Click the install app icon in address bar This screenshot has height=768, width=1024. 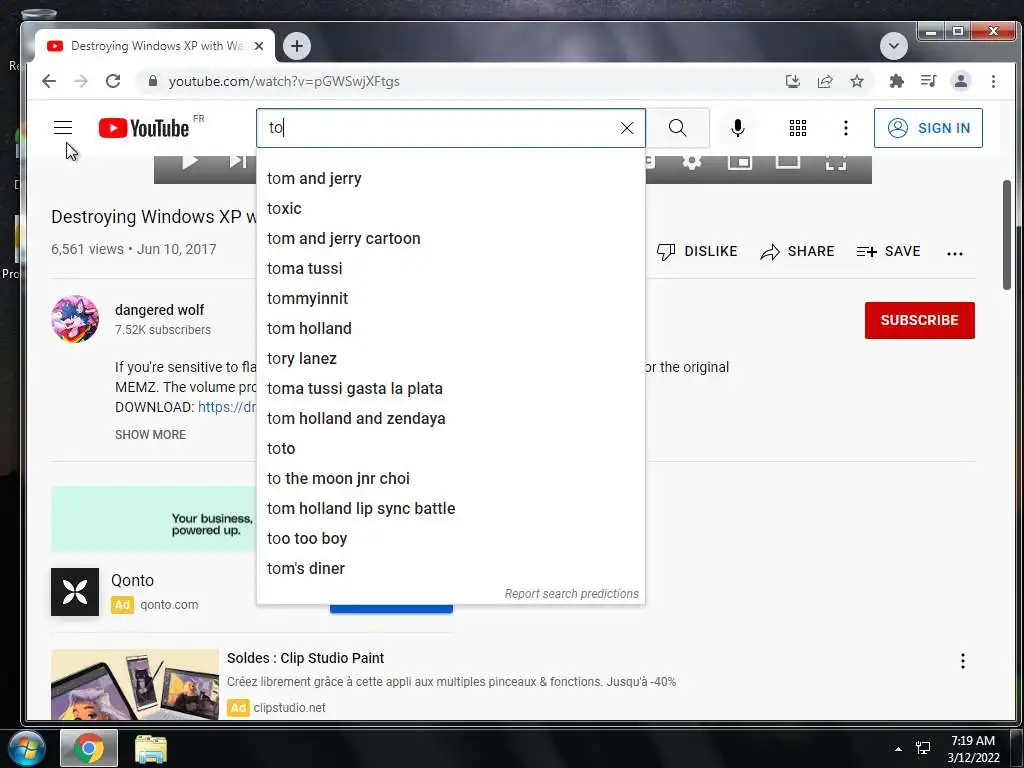click(792, 81)
